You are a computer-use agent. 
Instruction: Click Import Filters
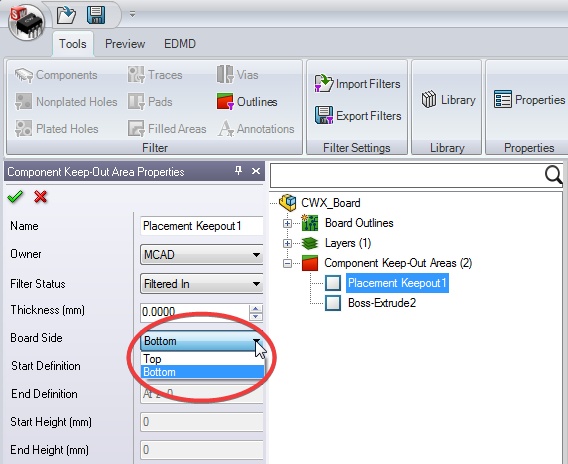[x=357, y=84]
